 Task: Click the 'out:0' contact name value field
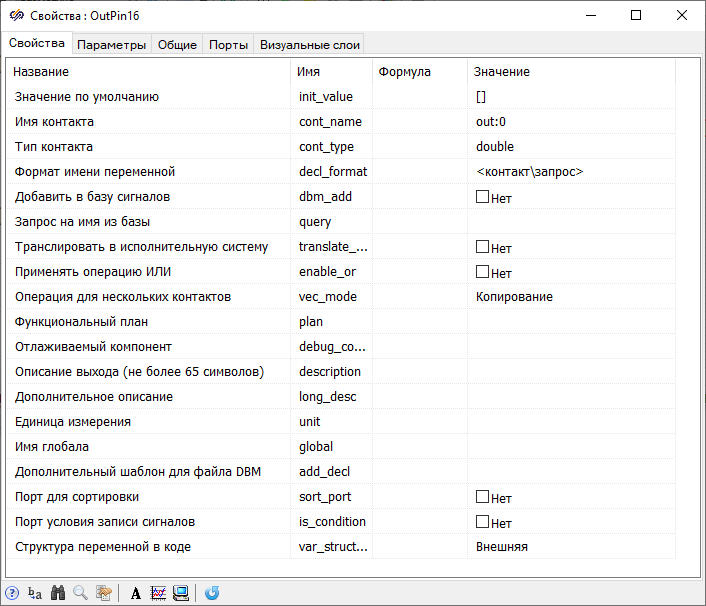tap(570, 122)
